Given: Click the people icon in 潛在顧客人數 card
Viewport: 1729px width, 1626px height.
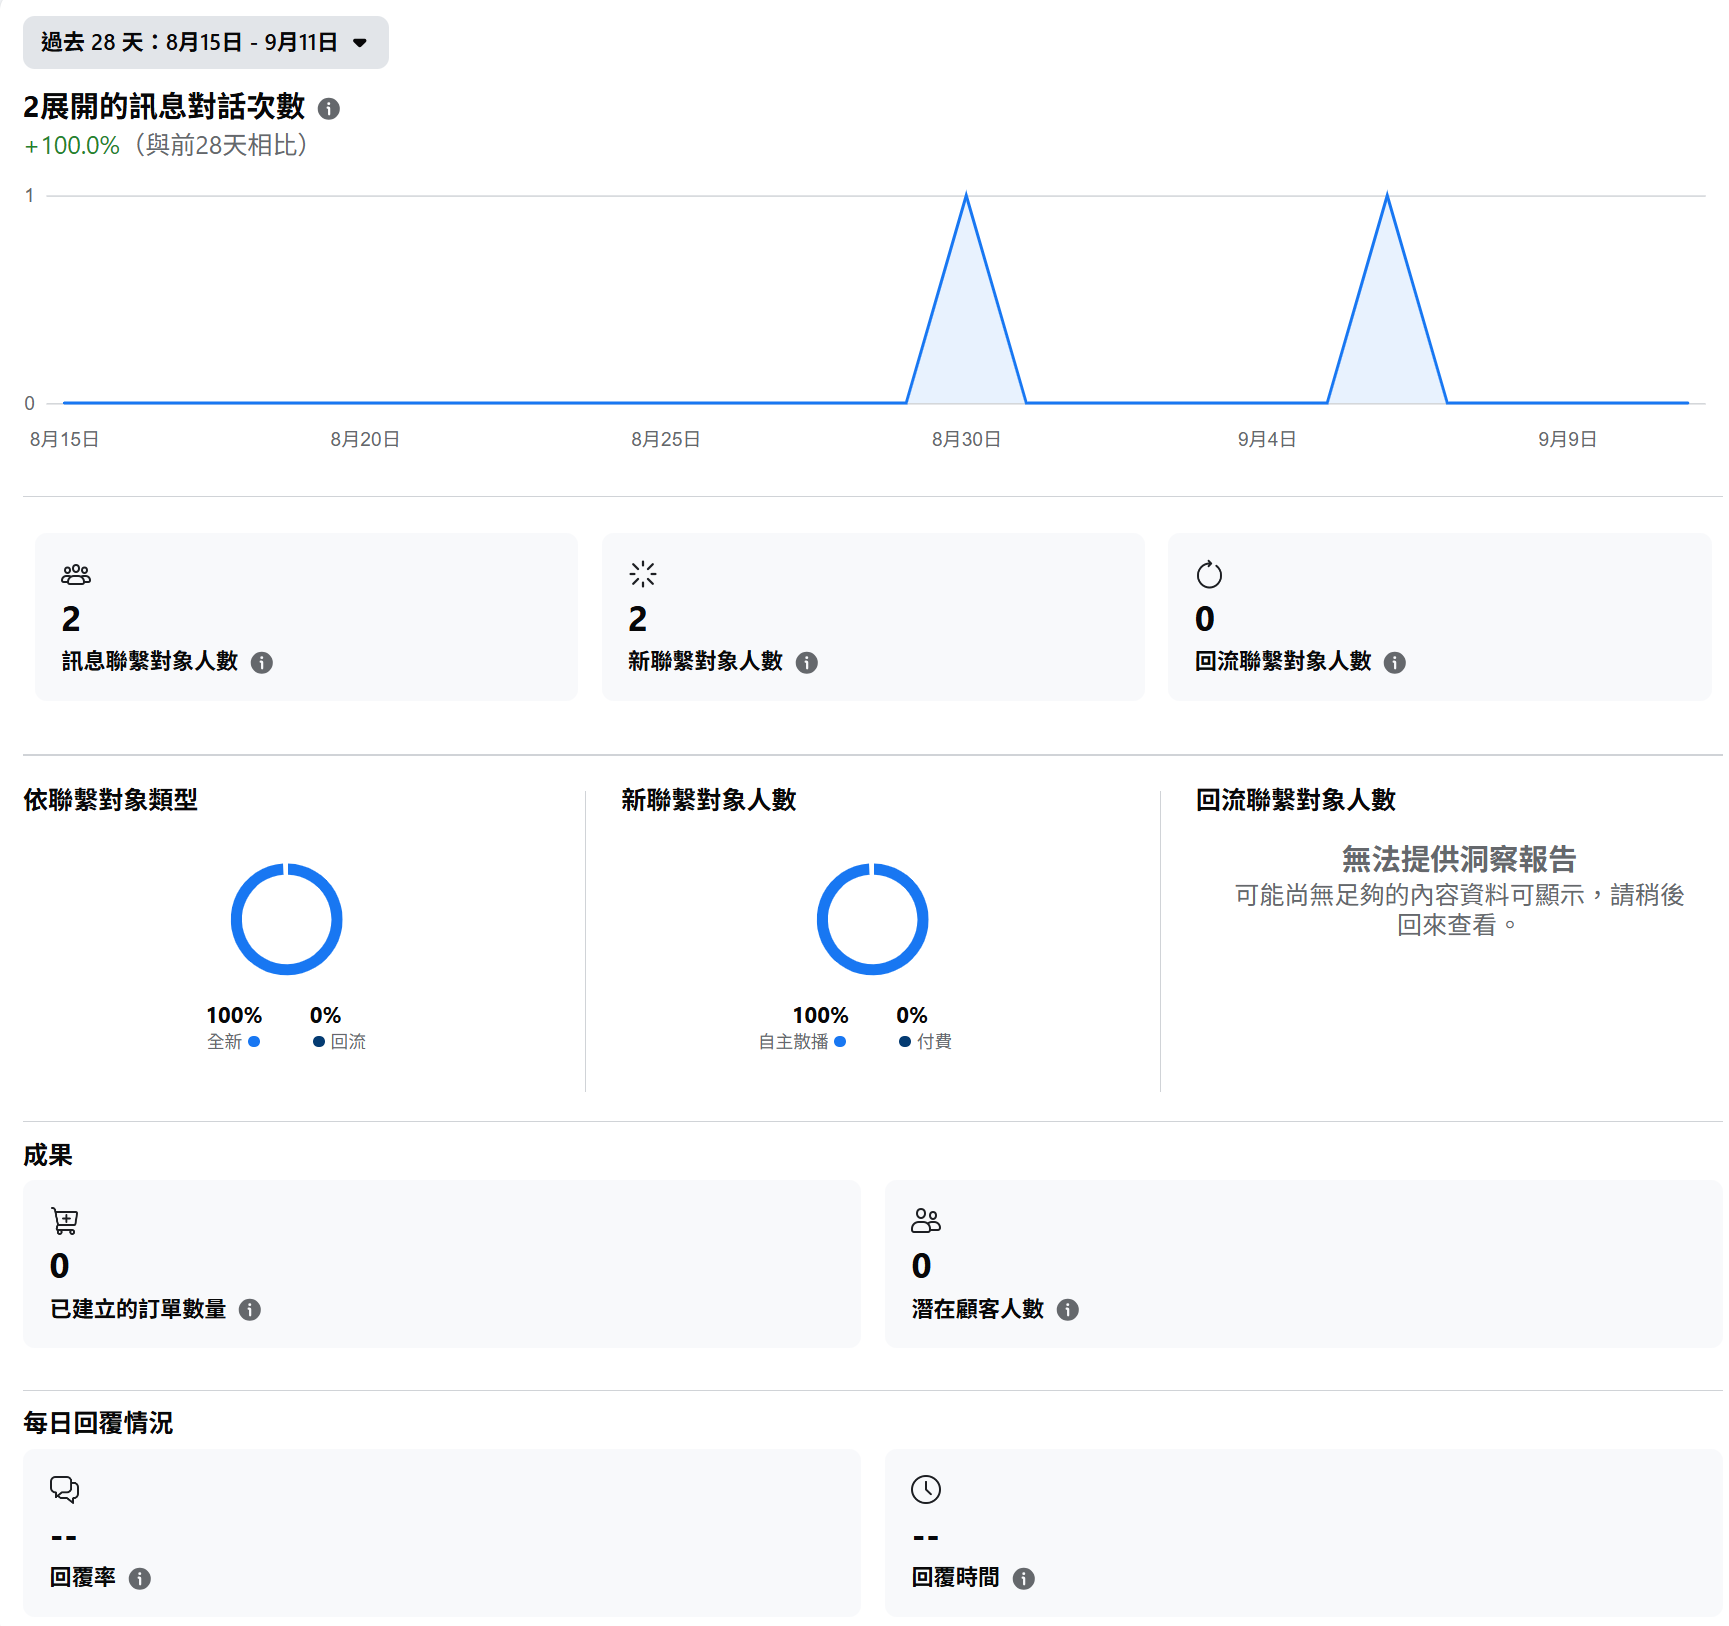Looking at the screenshot, I should 926,1221.
